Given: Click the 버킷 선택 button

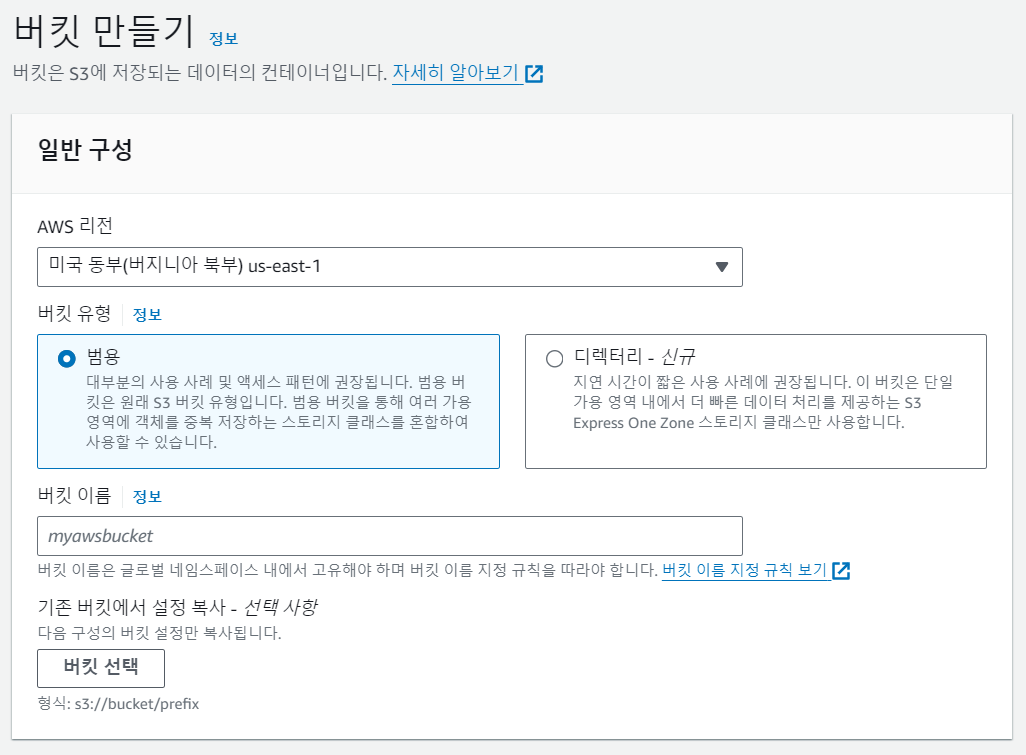Looking at the screenshot, I should (x=101, y=668).
